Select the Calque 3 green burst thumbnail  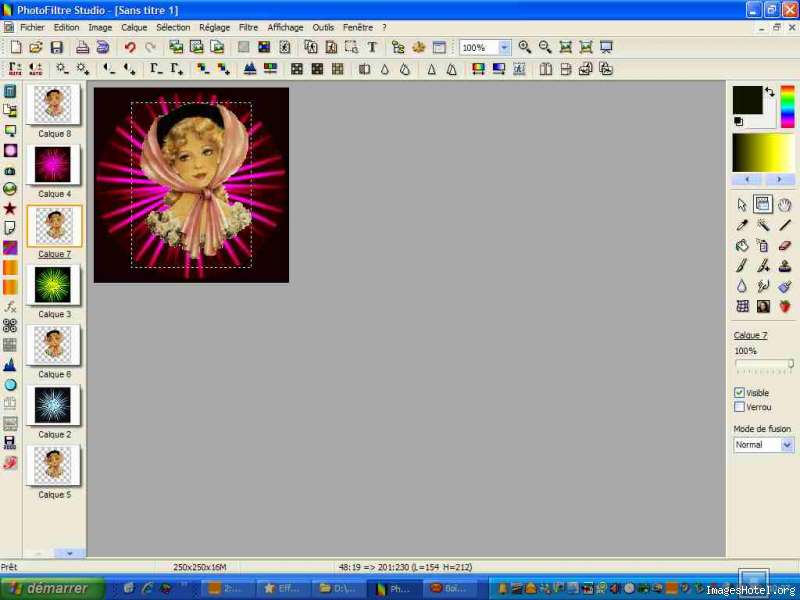tap(54, 285)
